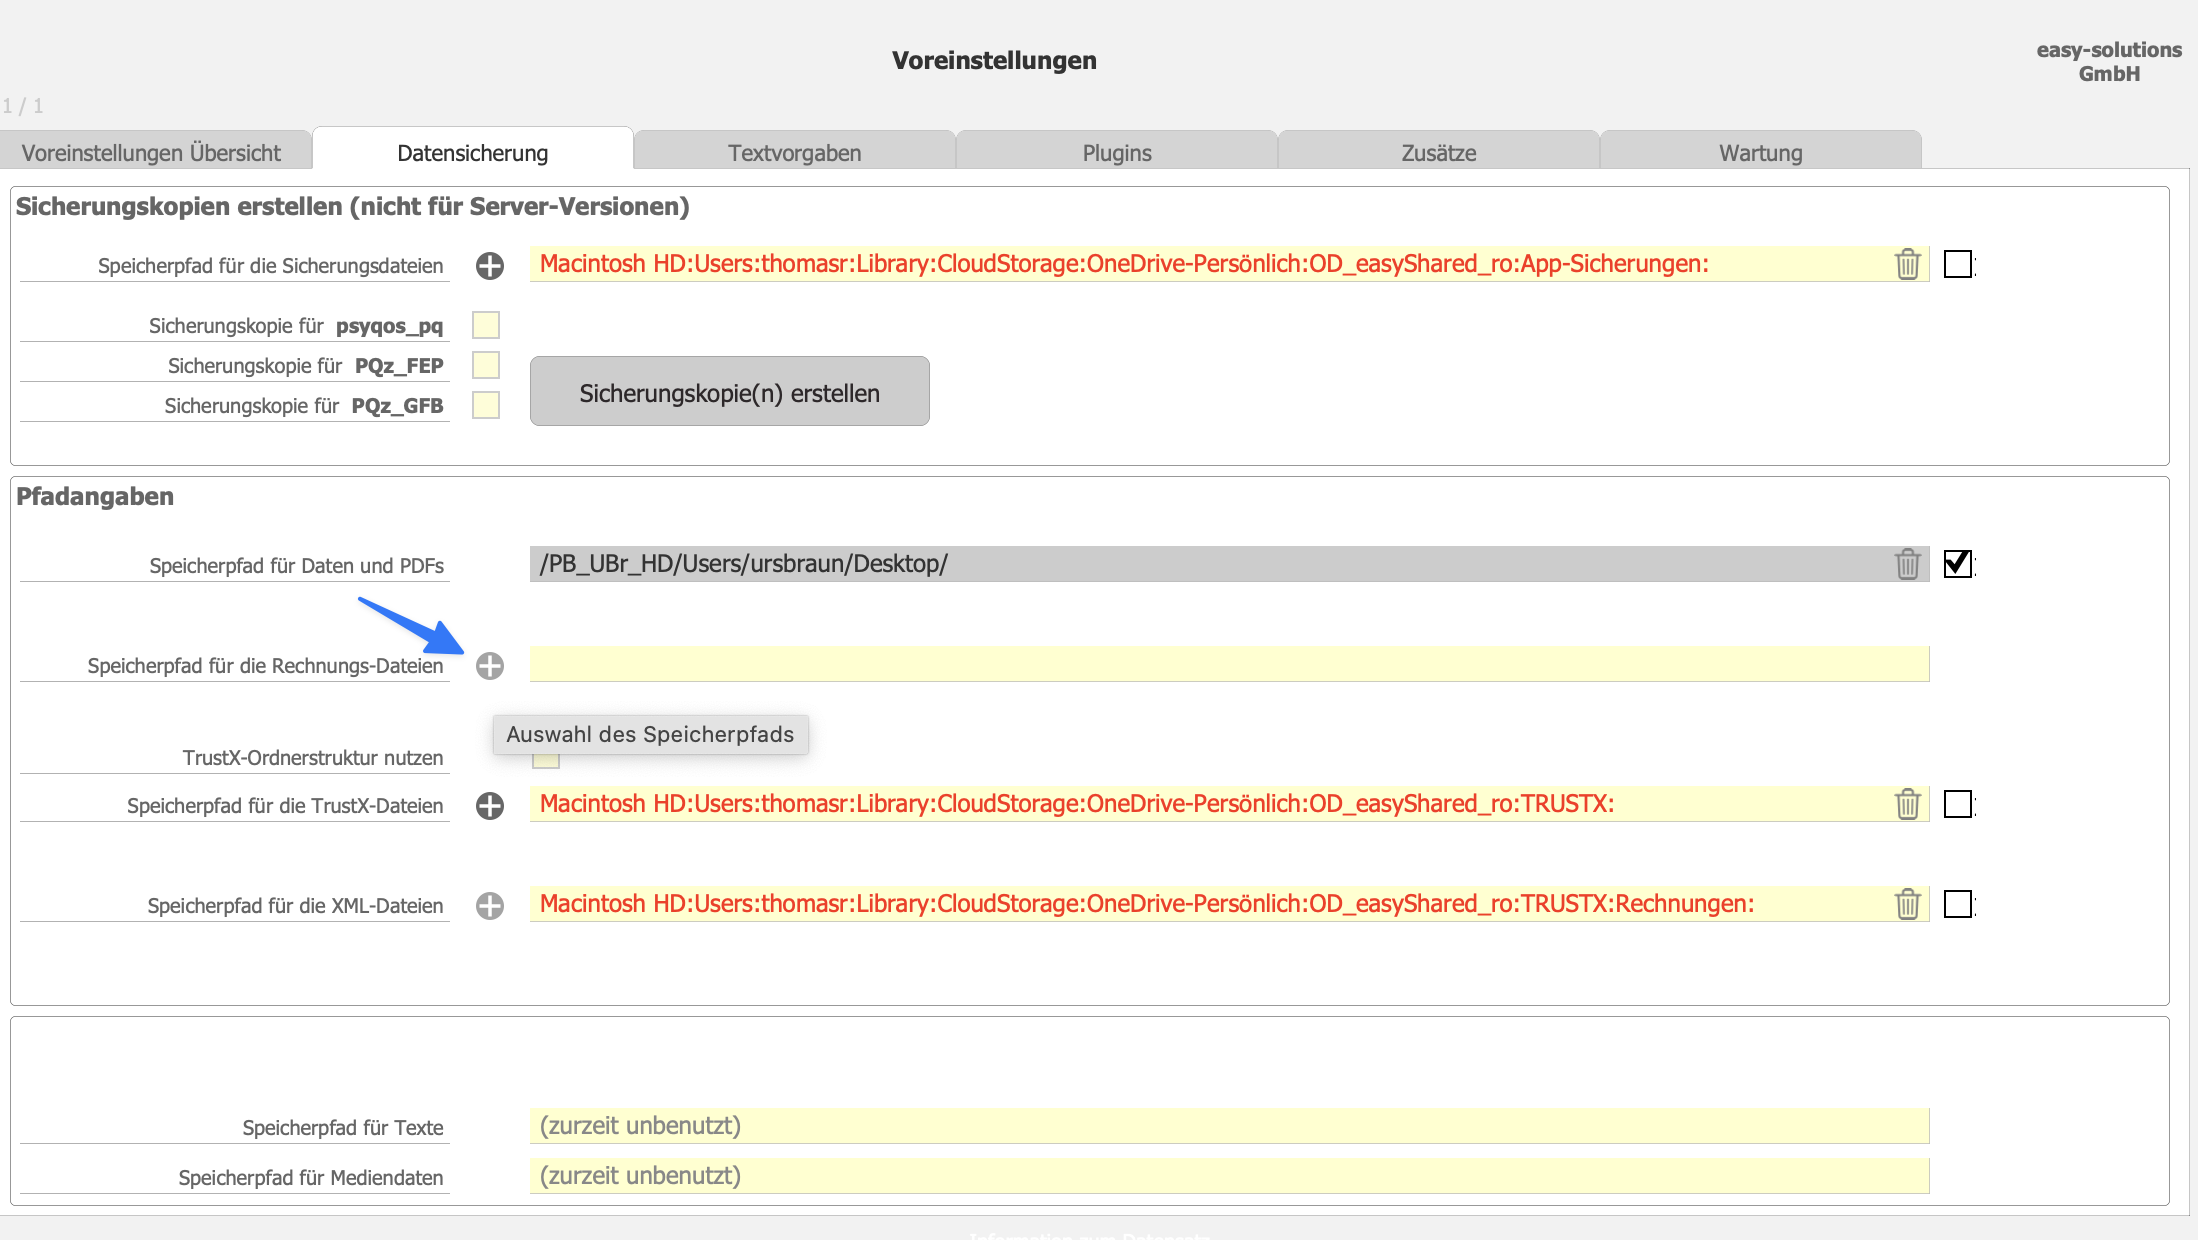Click the easy-solutions GmbH label
Image resolution: width=2198 pixels, height=1240 pixels.
point(2109,62)
